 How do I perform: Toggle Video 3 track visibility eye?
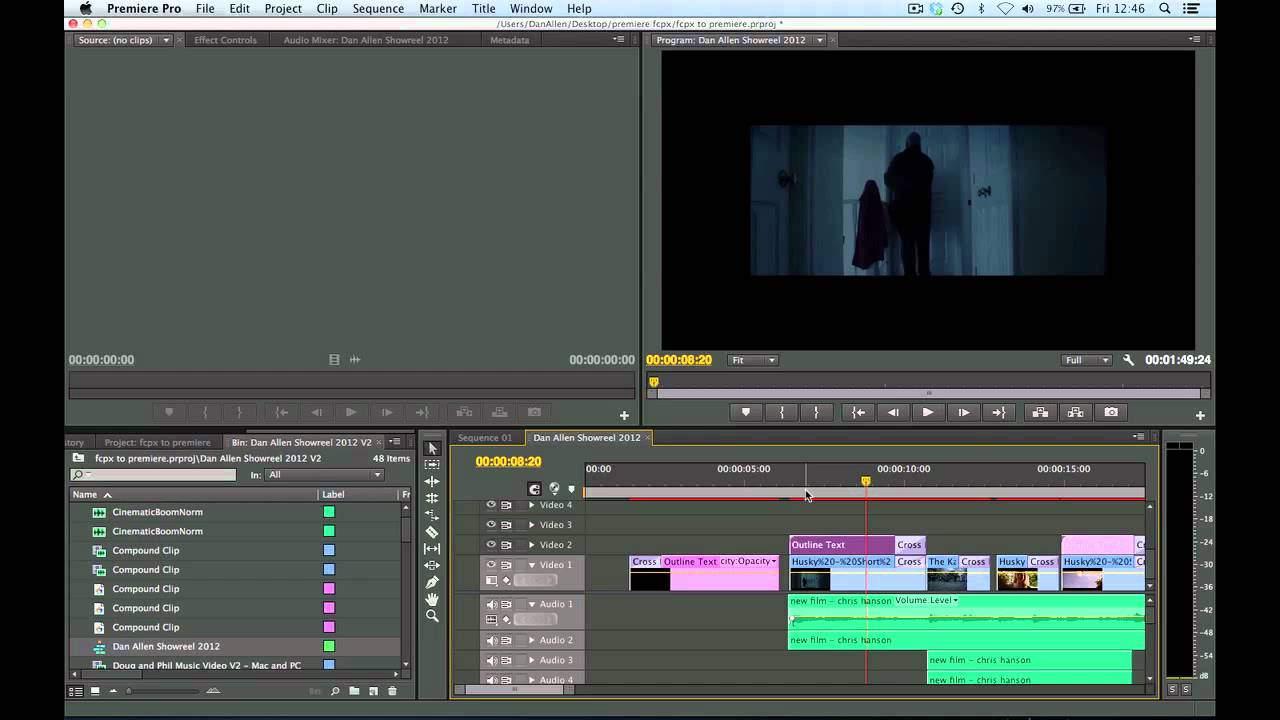[x=491, y=525]
